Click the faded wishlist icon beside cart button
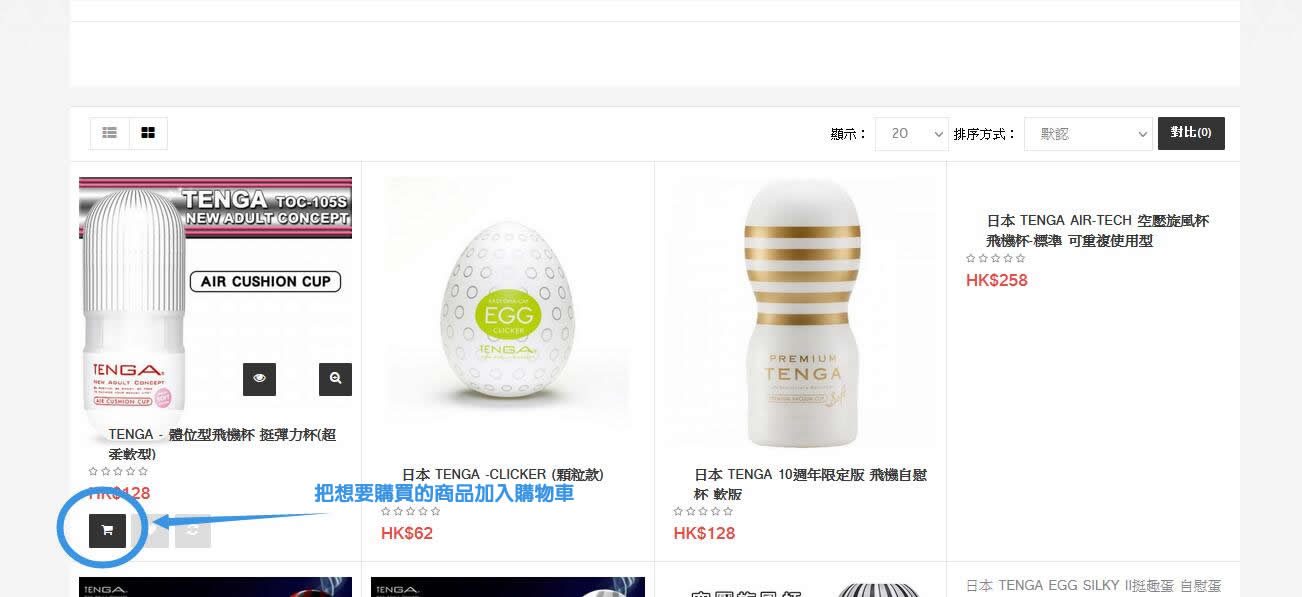The image size is (1302, 597). pos(151,530)
